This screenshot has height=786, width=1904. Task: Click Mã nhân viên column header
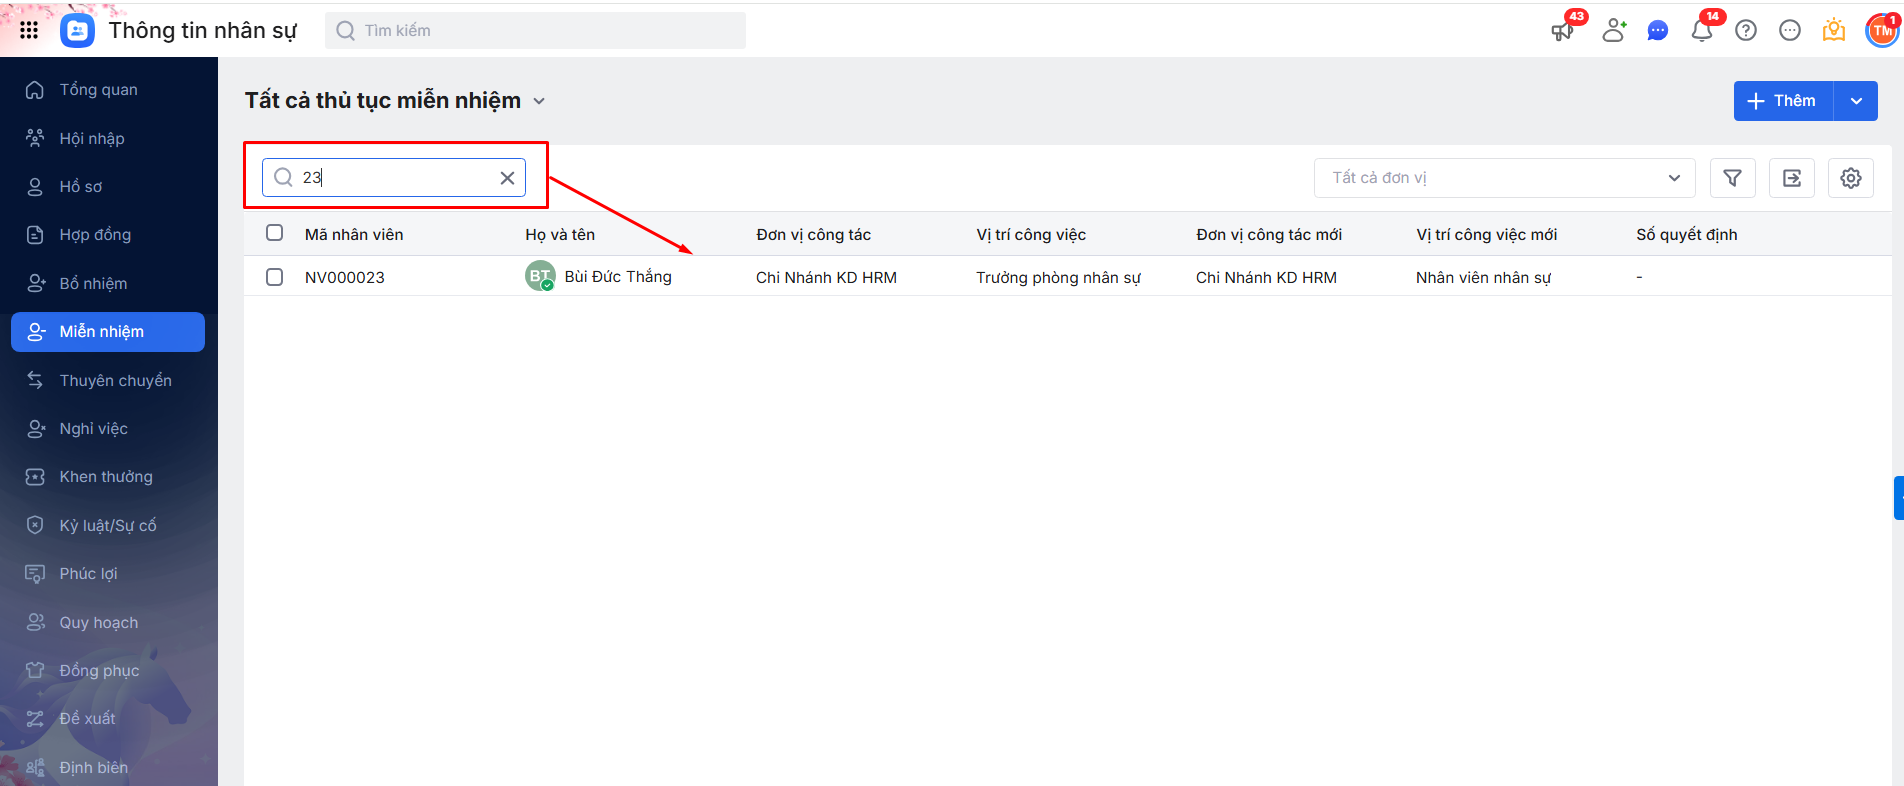click(354, 235)
